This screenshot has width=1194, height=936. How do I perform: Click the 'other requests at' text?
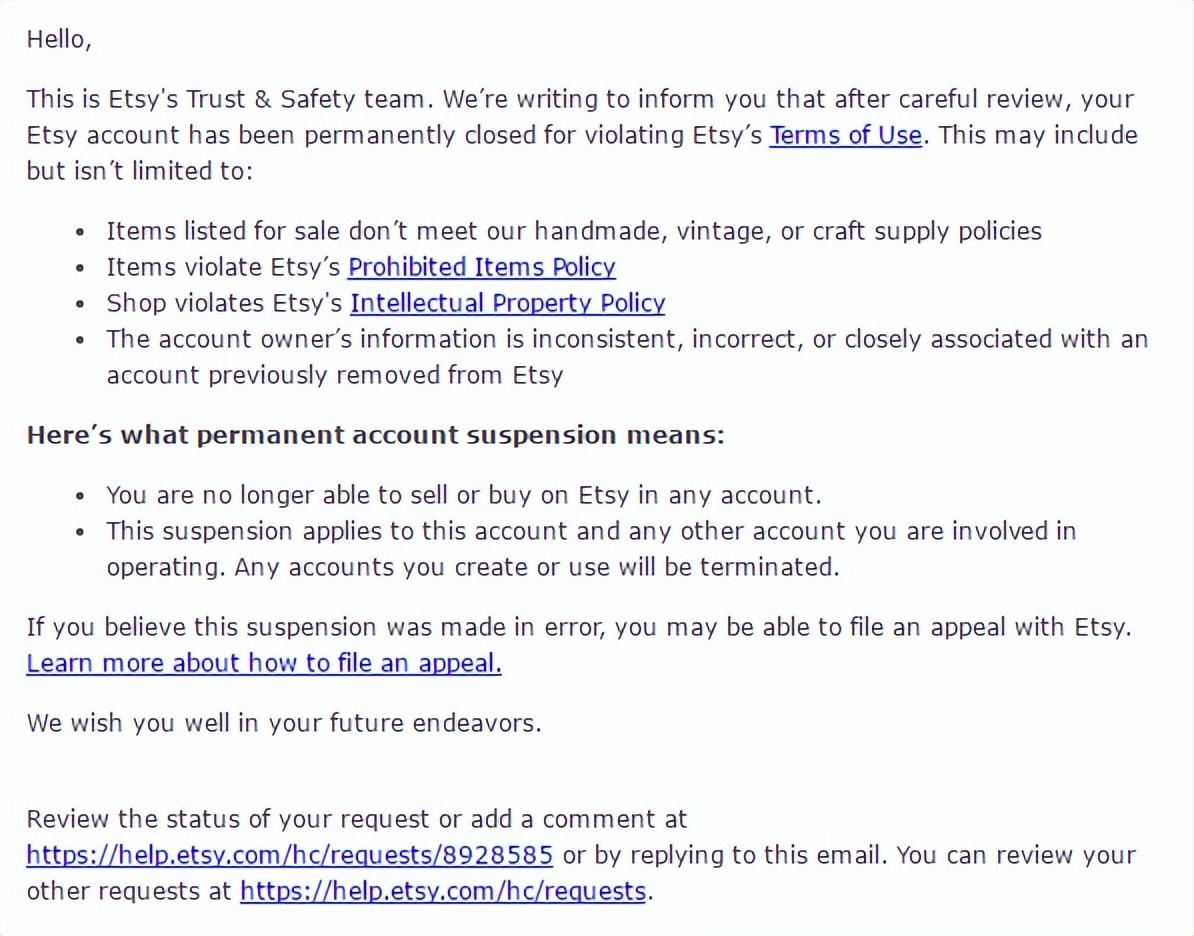[129, 891]
